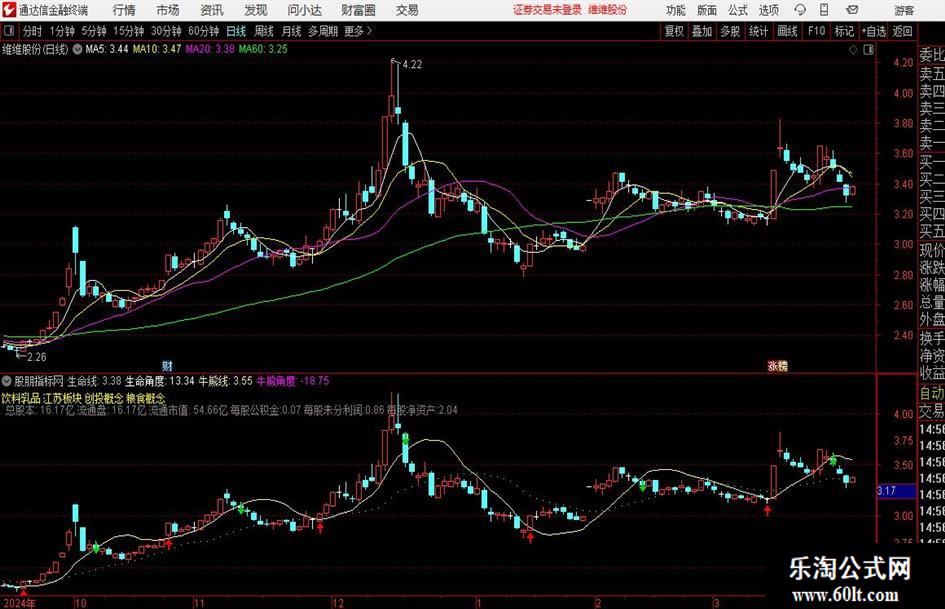Click the 涨糖 marker on main chart
The height and width of the screenshot is (609, 945).
[x=777, y=365]
